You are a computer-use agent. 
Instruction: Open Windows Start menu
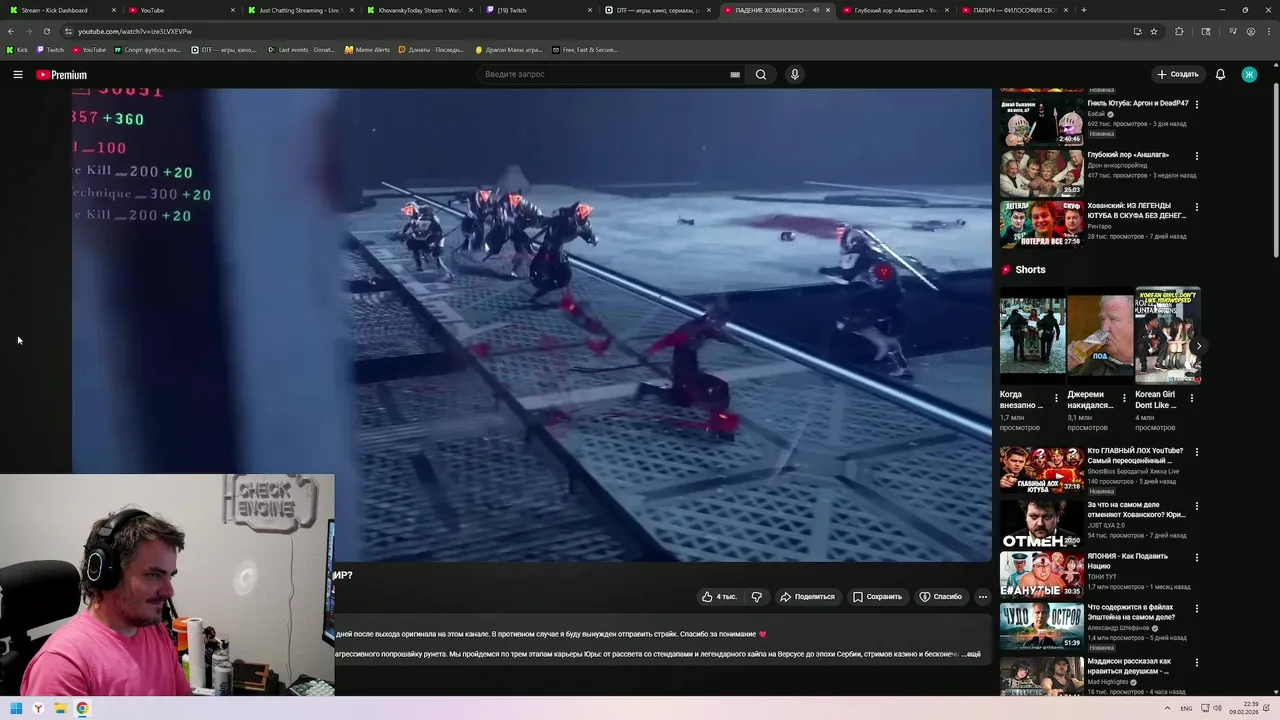pos(16,708)
